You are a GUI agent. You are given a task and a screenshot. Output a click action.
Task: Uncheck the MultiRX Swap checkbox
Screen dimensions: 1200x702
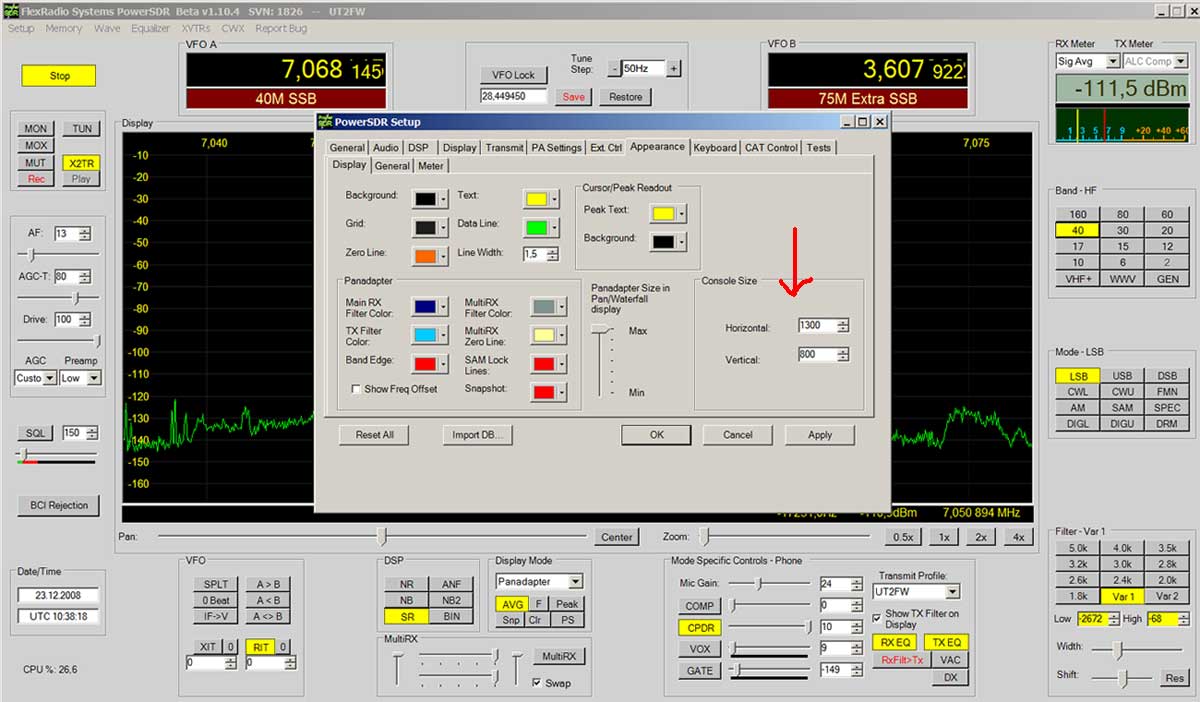click(x=537, y=683)
